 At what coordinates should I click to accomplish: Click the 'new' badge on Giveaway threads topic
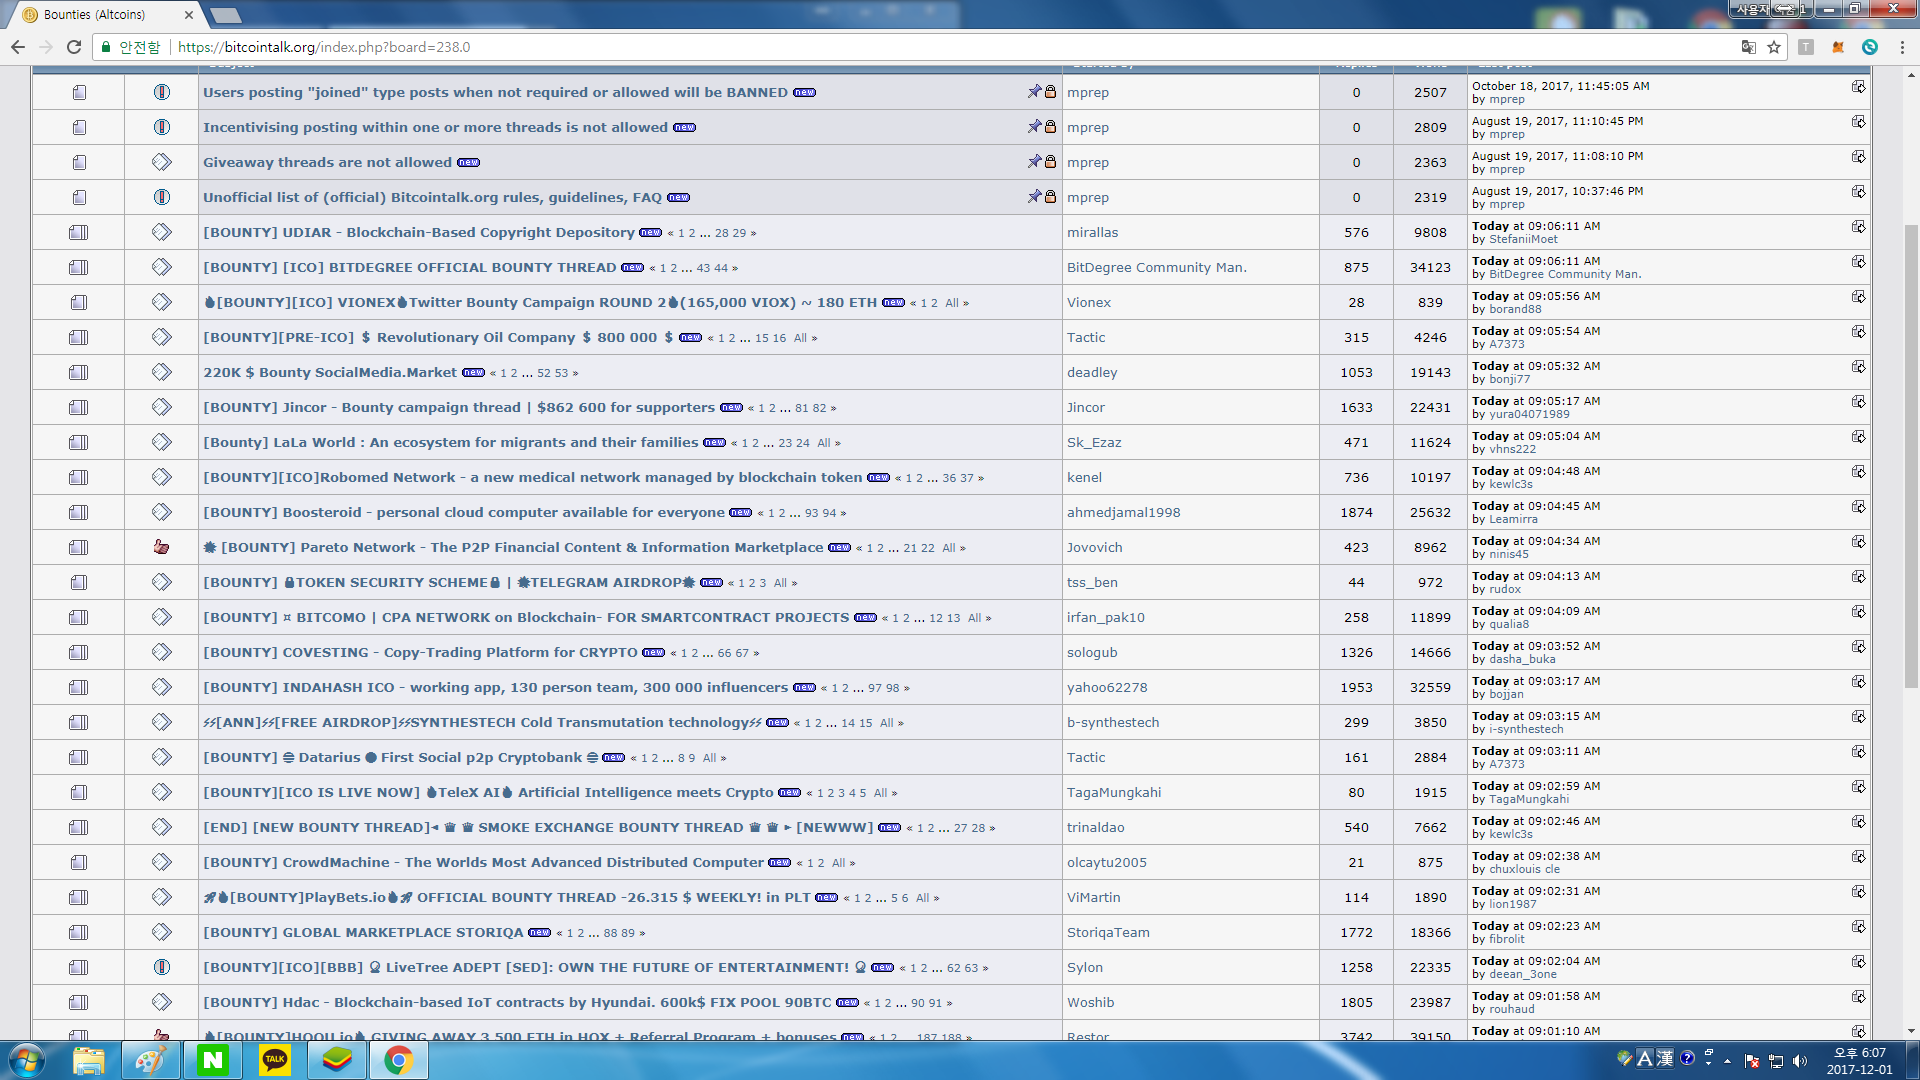(x=468, y=163)
